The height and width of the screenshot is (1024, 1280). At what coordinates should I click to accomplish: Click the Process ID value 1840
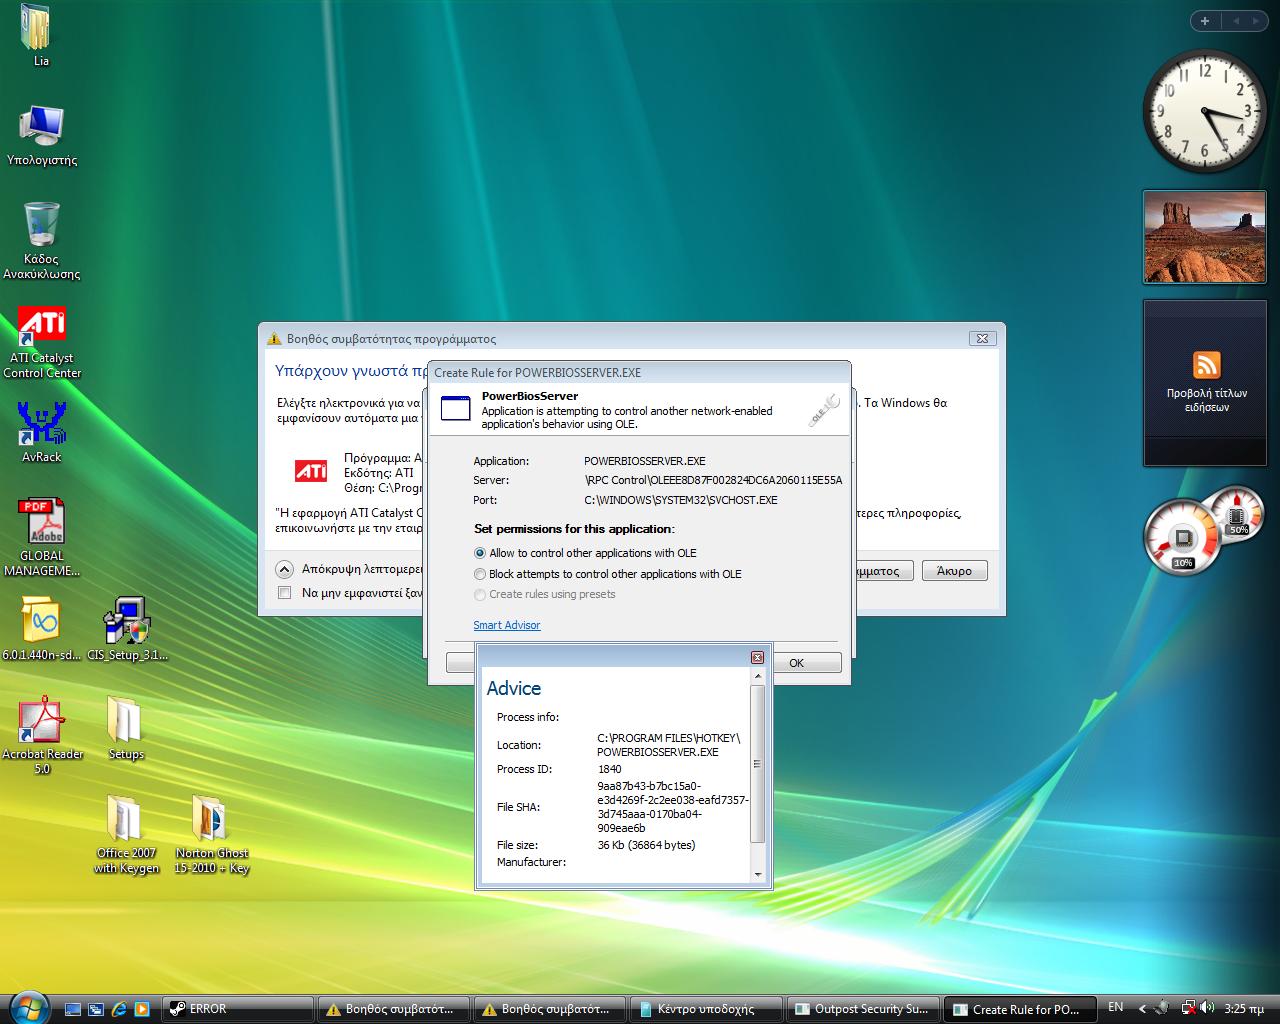tap(609, 769)
